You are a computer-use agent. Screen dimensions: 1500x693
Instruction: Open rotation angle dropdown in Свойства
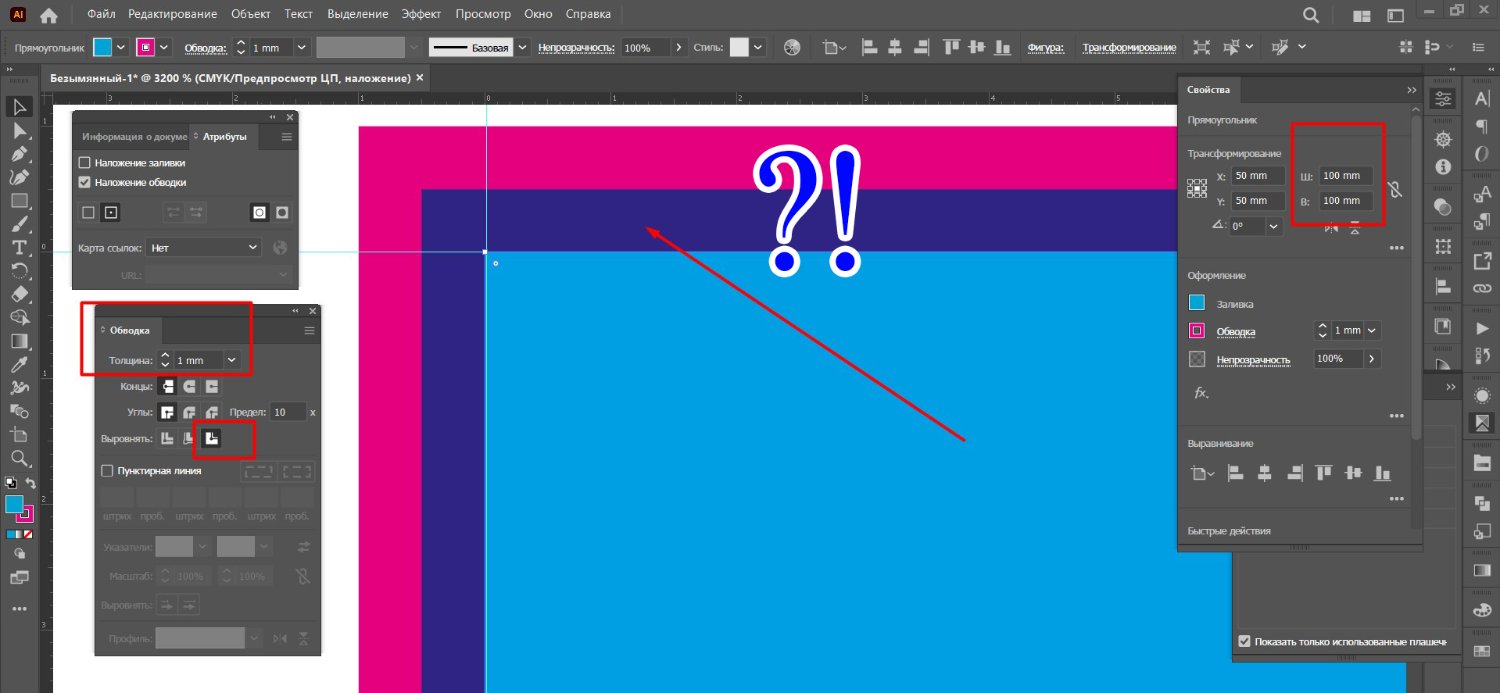[x=1274, y=226]
